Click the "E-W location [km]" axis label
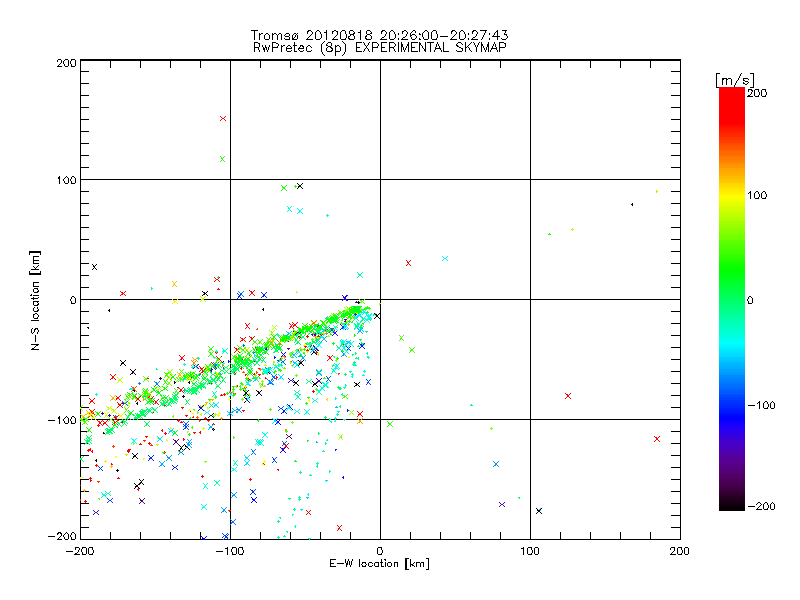Image resolution: width=800 pixels, height=600 pixels. click(379, 564)
